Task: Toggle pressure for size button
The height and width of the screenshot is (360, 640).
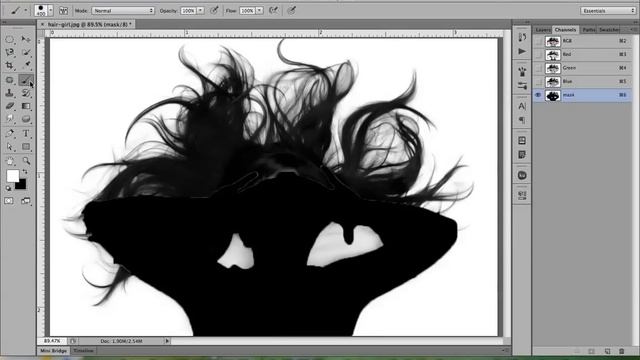Action: [x=291, y=11]
